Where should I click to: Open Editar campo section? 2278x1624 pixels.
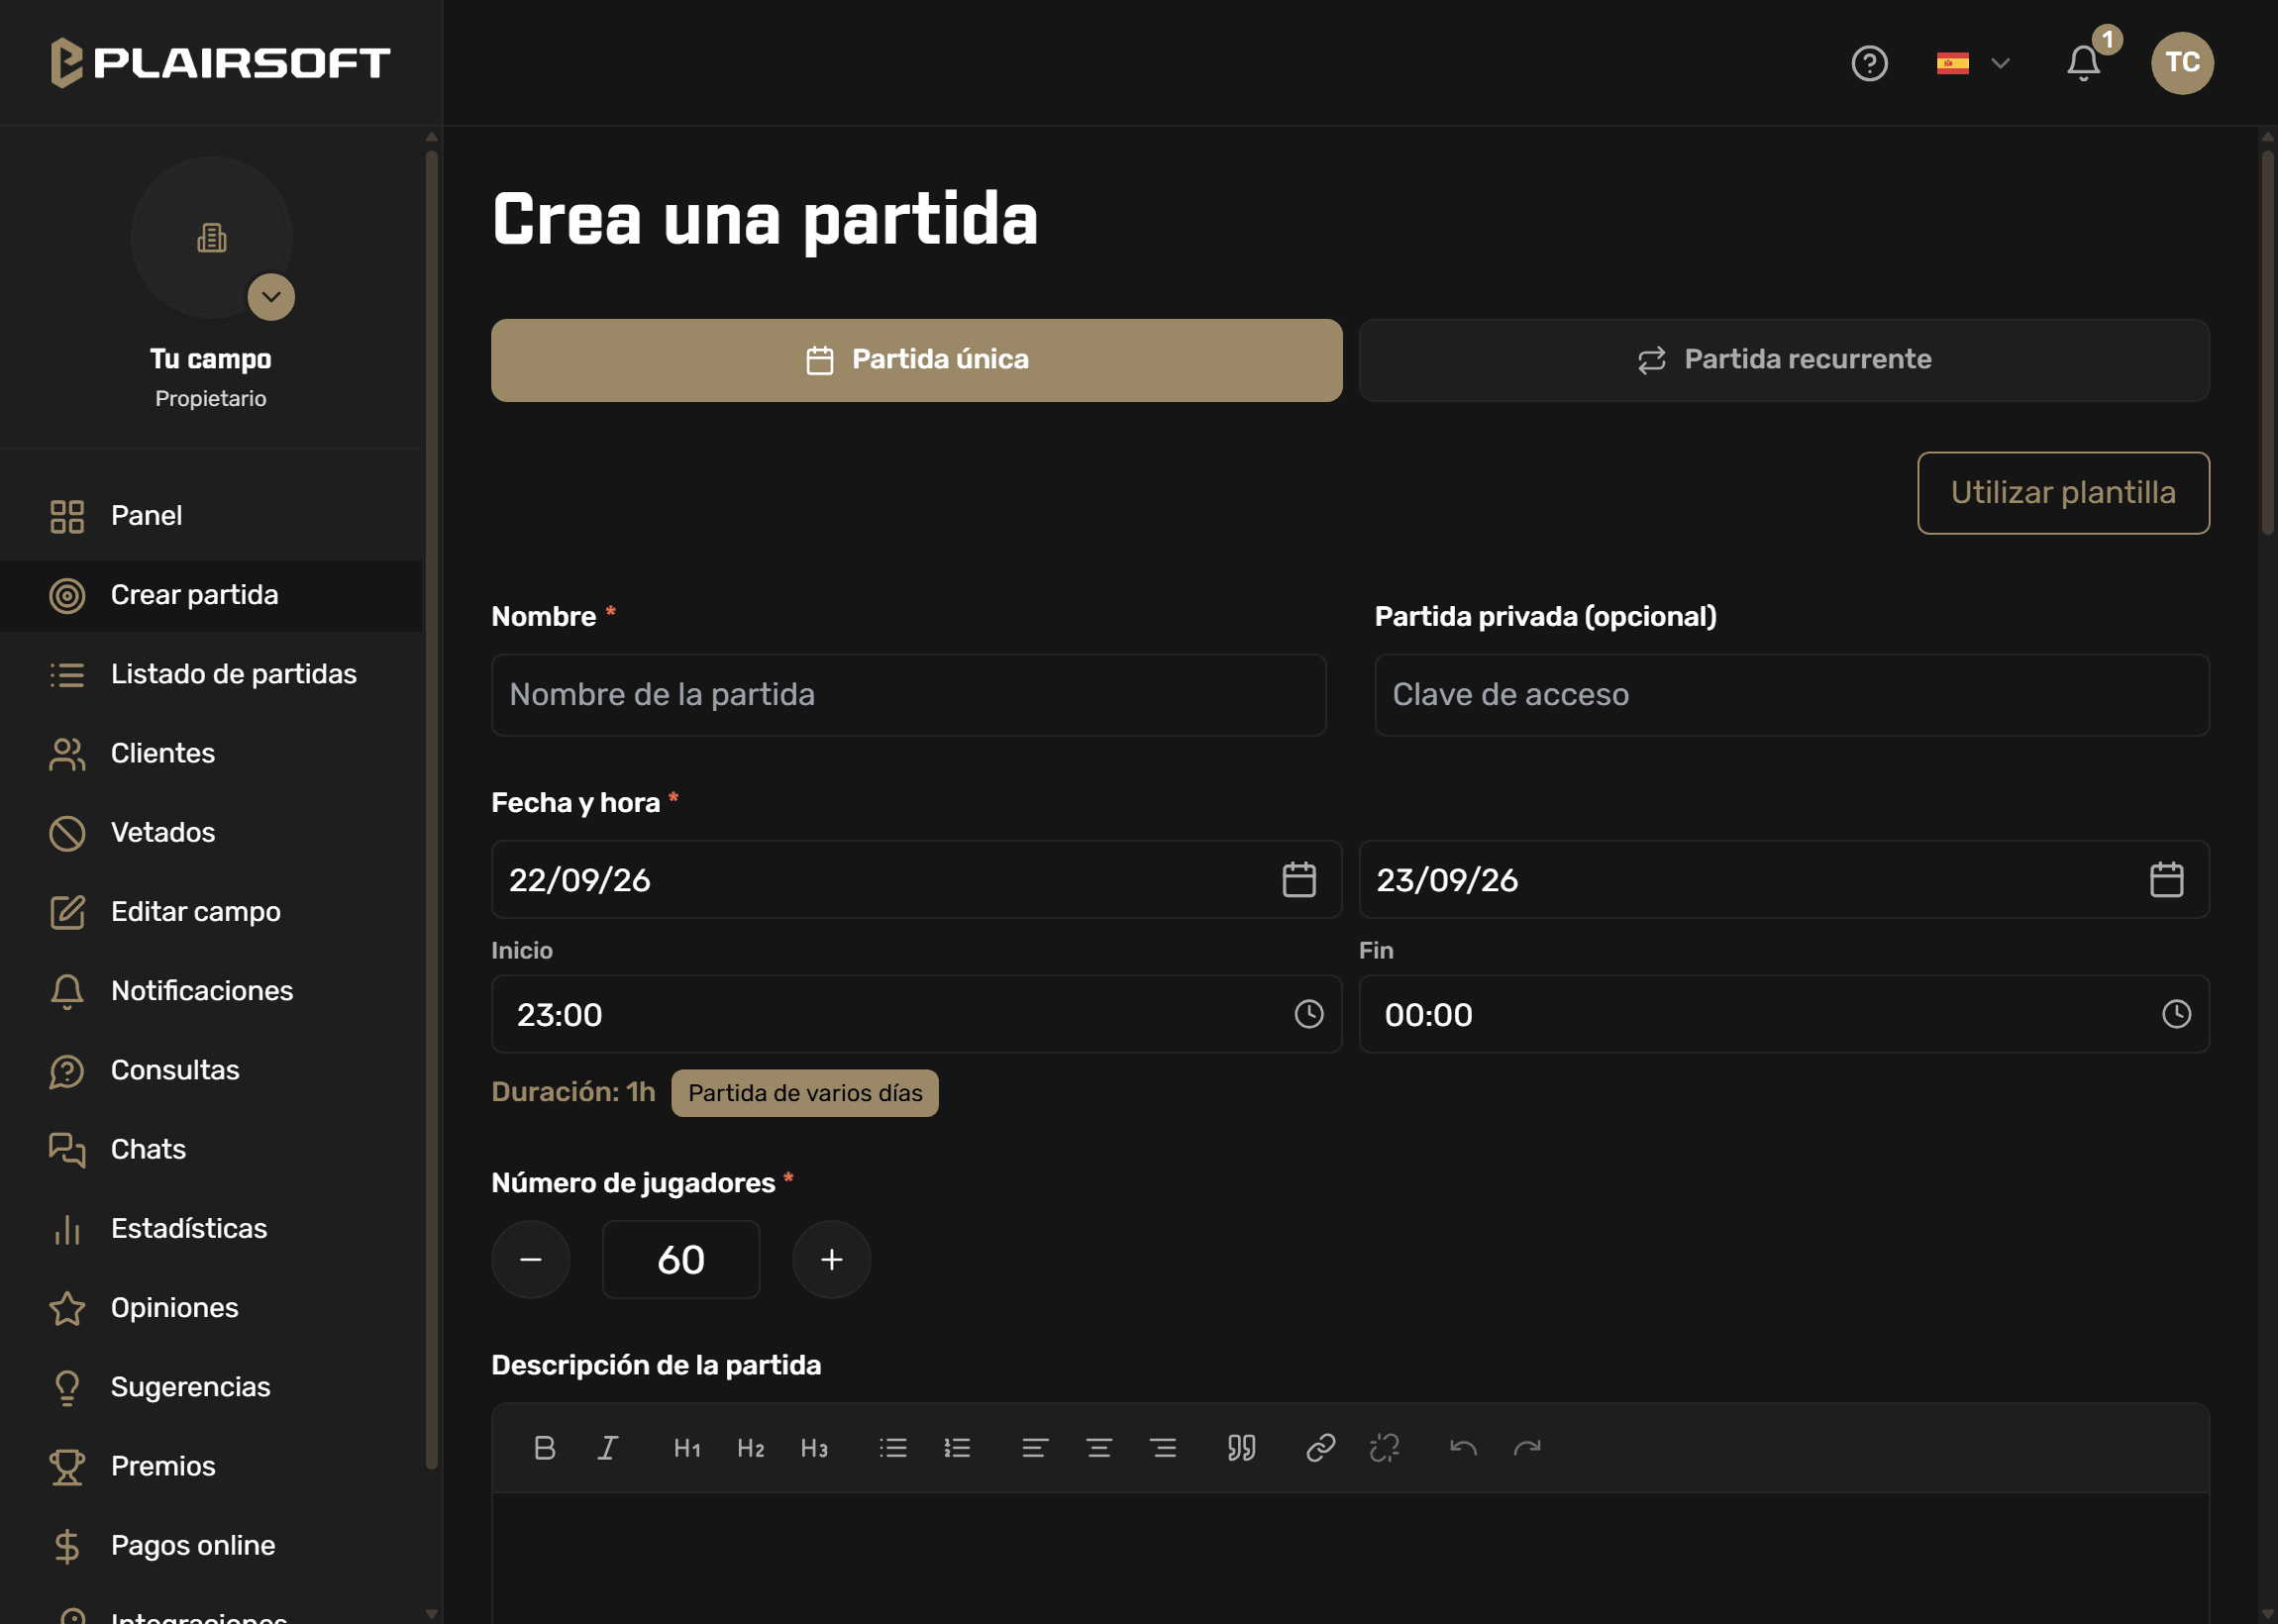click(x=211, y=912)
